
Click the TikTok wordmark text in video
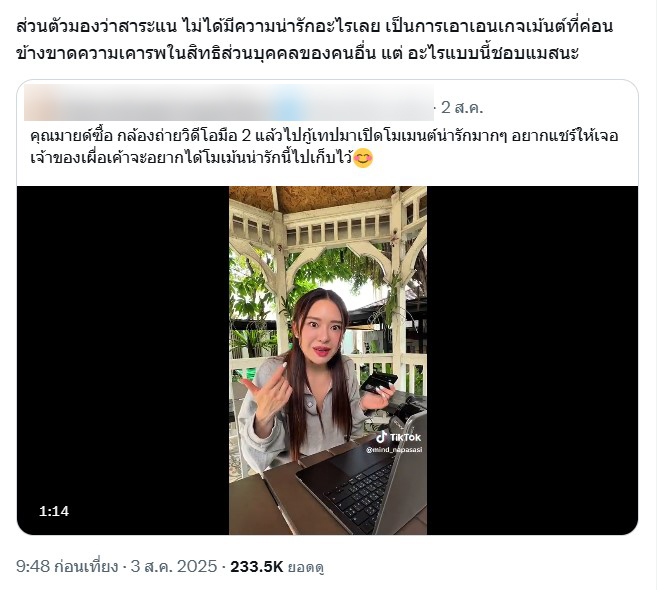(405, 437)
